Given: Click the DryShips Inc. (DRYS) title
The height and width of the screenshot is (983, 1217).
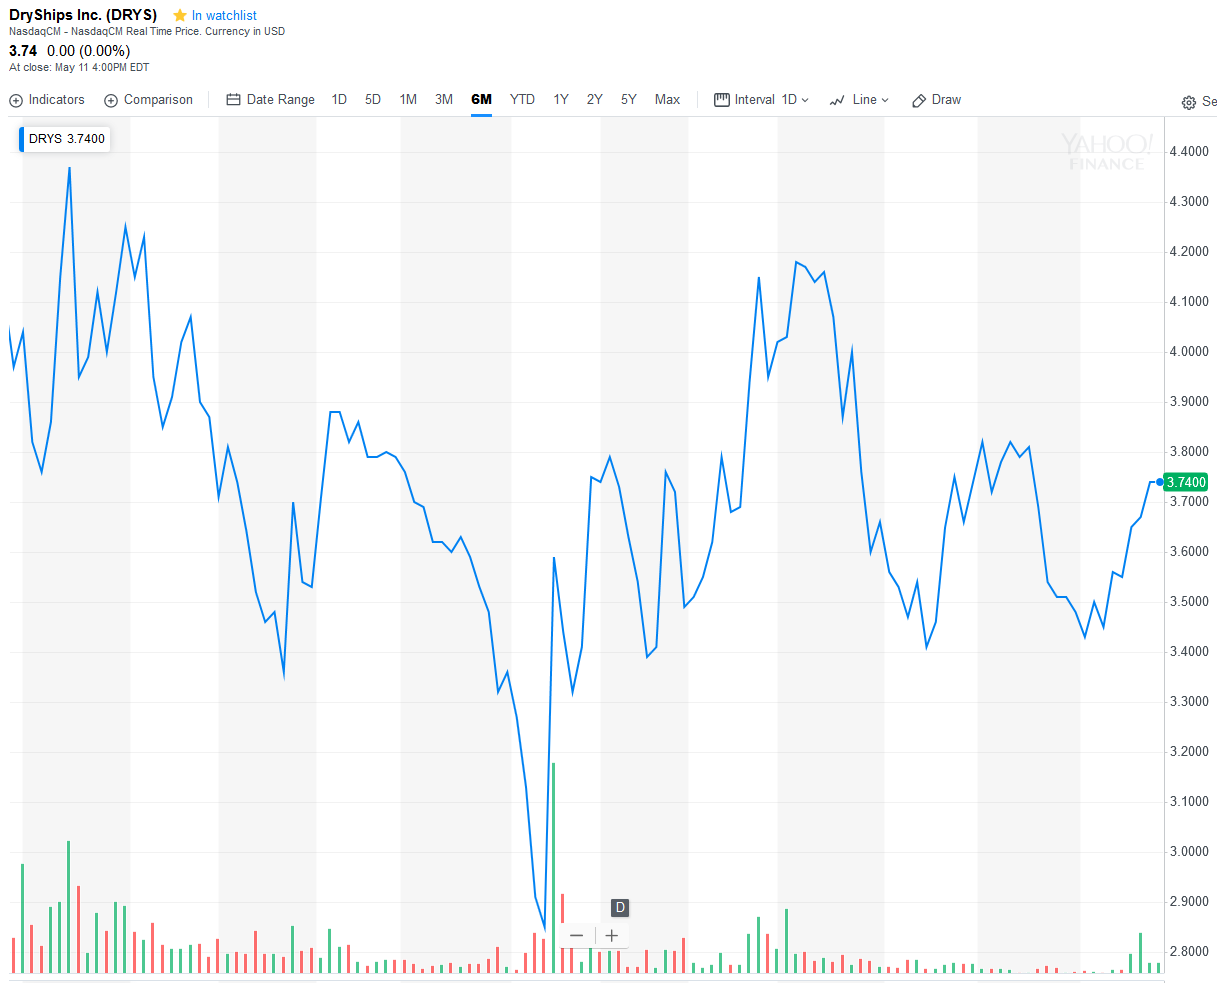Looking at the screenshot, I should click(83, 15).
